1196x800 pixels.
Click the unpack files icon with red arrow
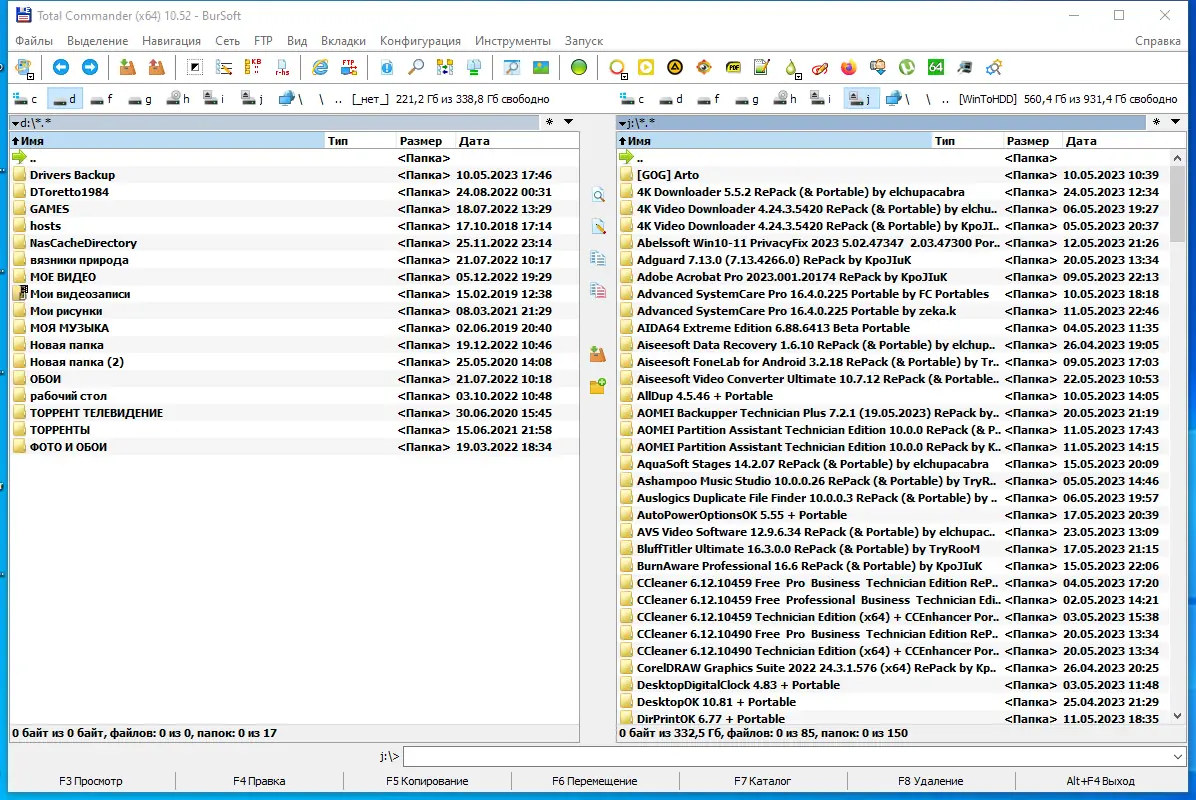[x=156, y=67]
